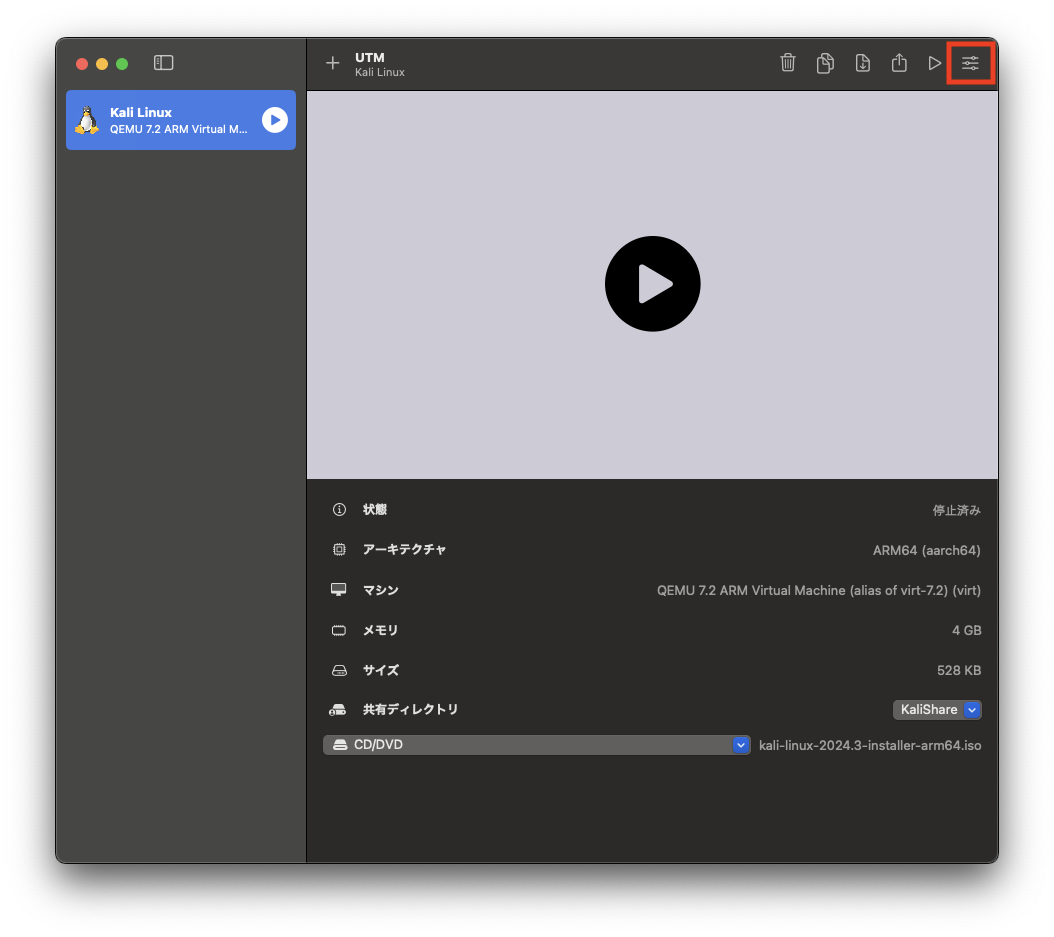Click the memory icon beside メモリ
The image size is (1054, 937).
[339, 630]
